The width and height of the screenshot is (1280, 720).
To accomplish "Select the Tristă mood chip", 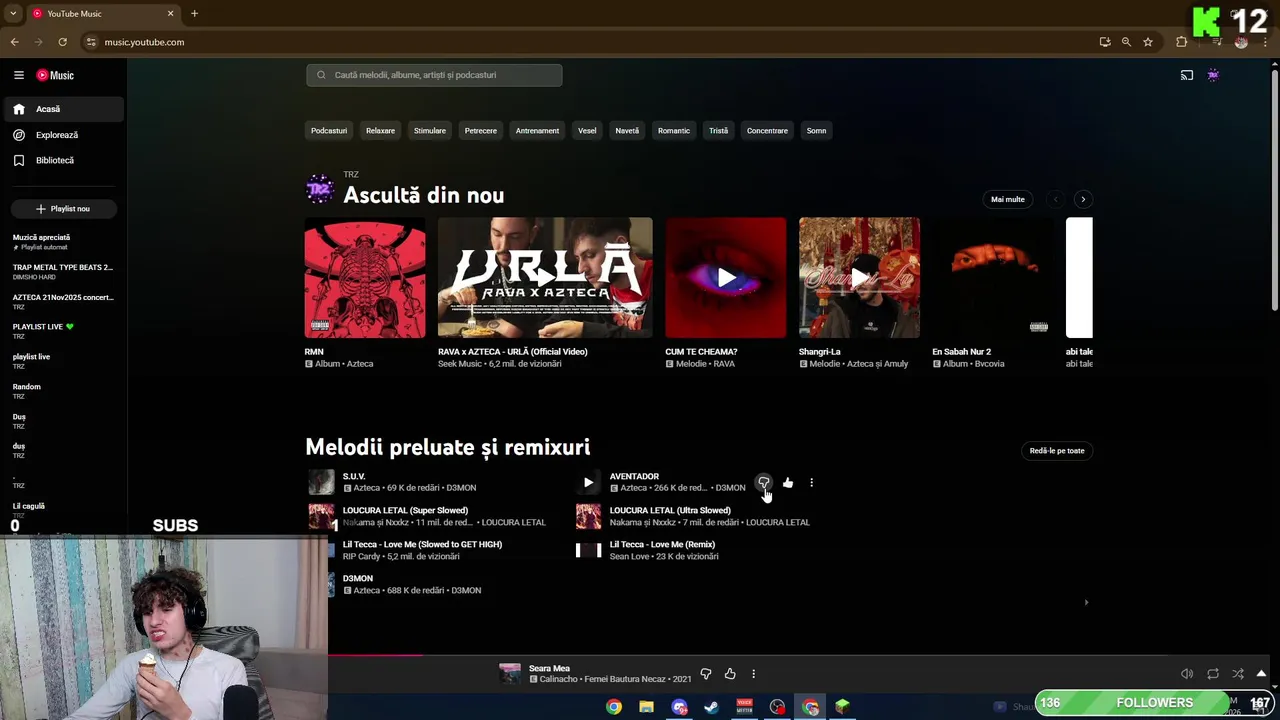I will click(x=719, y=131).
